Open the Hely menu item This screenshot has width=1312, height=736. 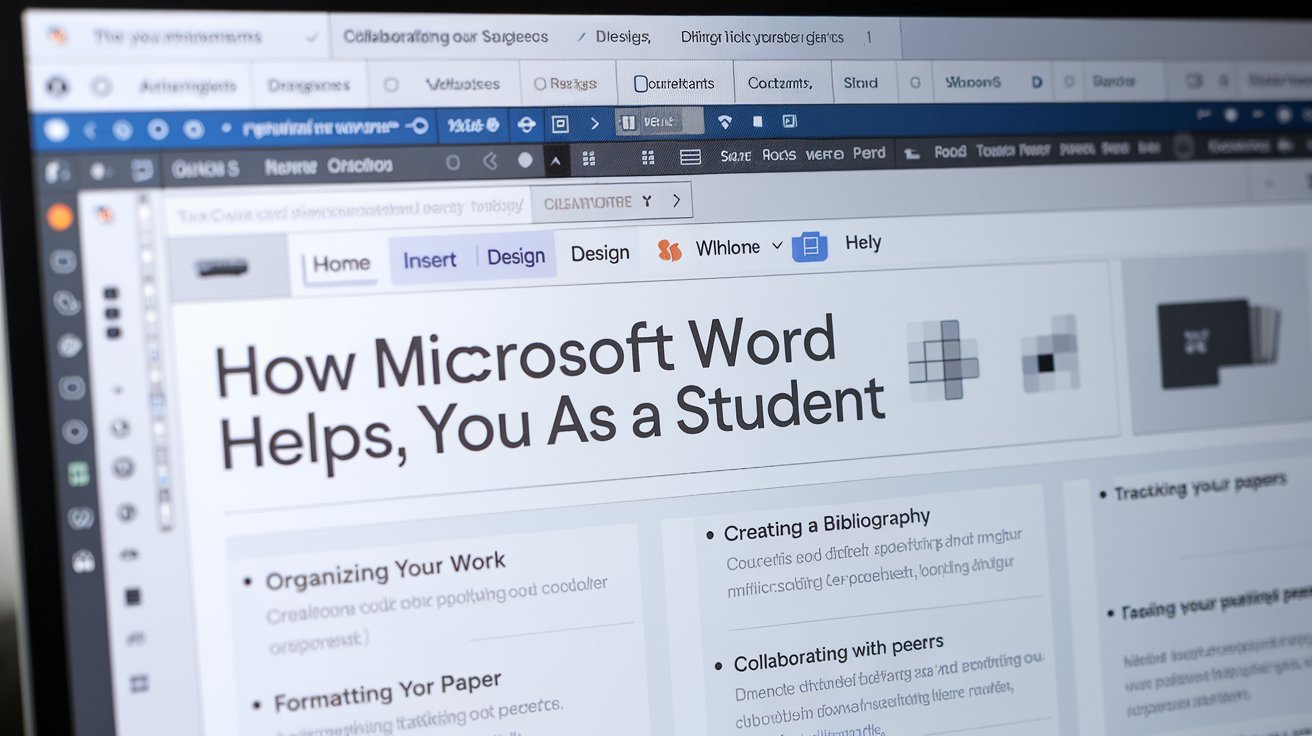click(x=863, y=242)
